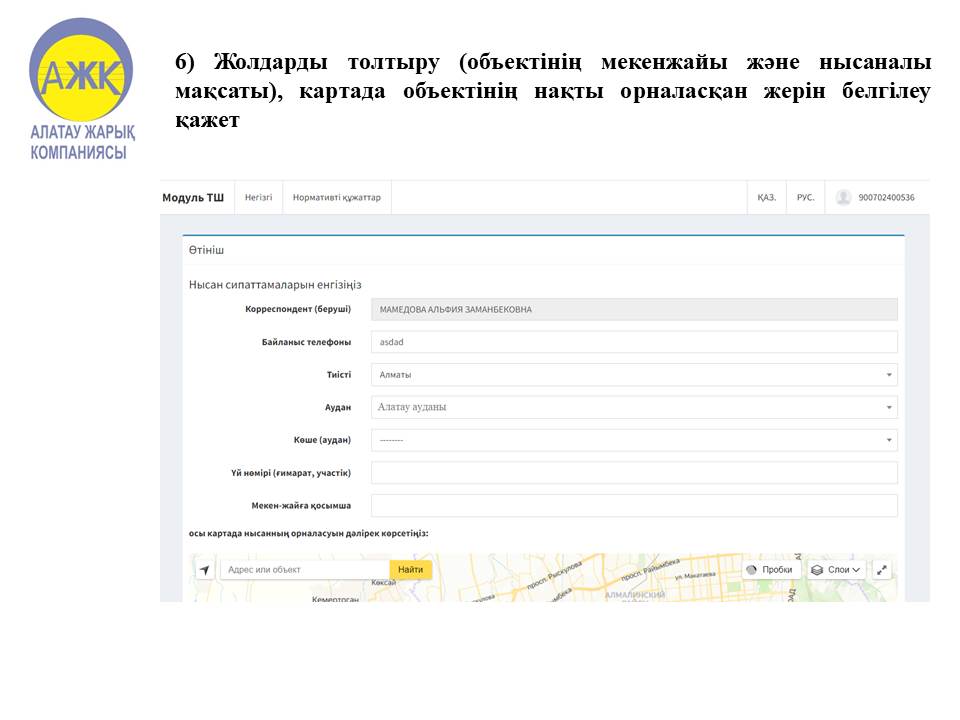The height and width of the screenshot is (720, 960).
Task: Open the Слои layers dropdown
Action: [x=836, y=570]
